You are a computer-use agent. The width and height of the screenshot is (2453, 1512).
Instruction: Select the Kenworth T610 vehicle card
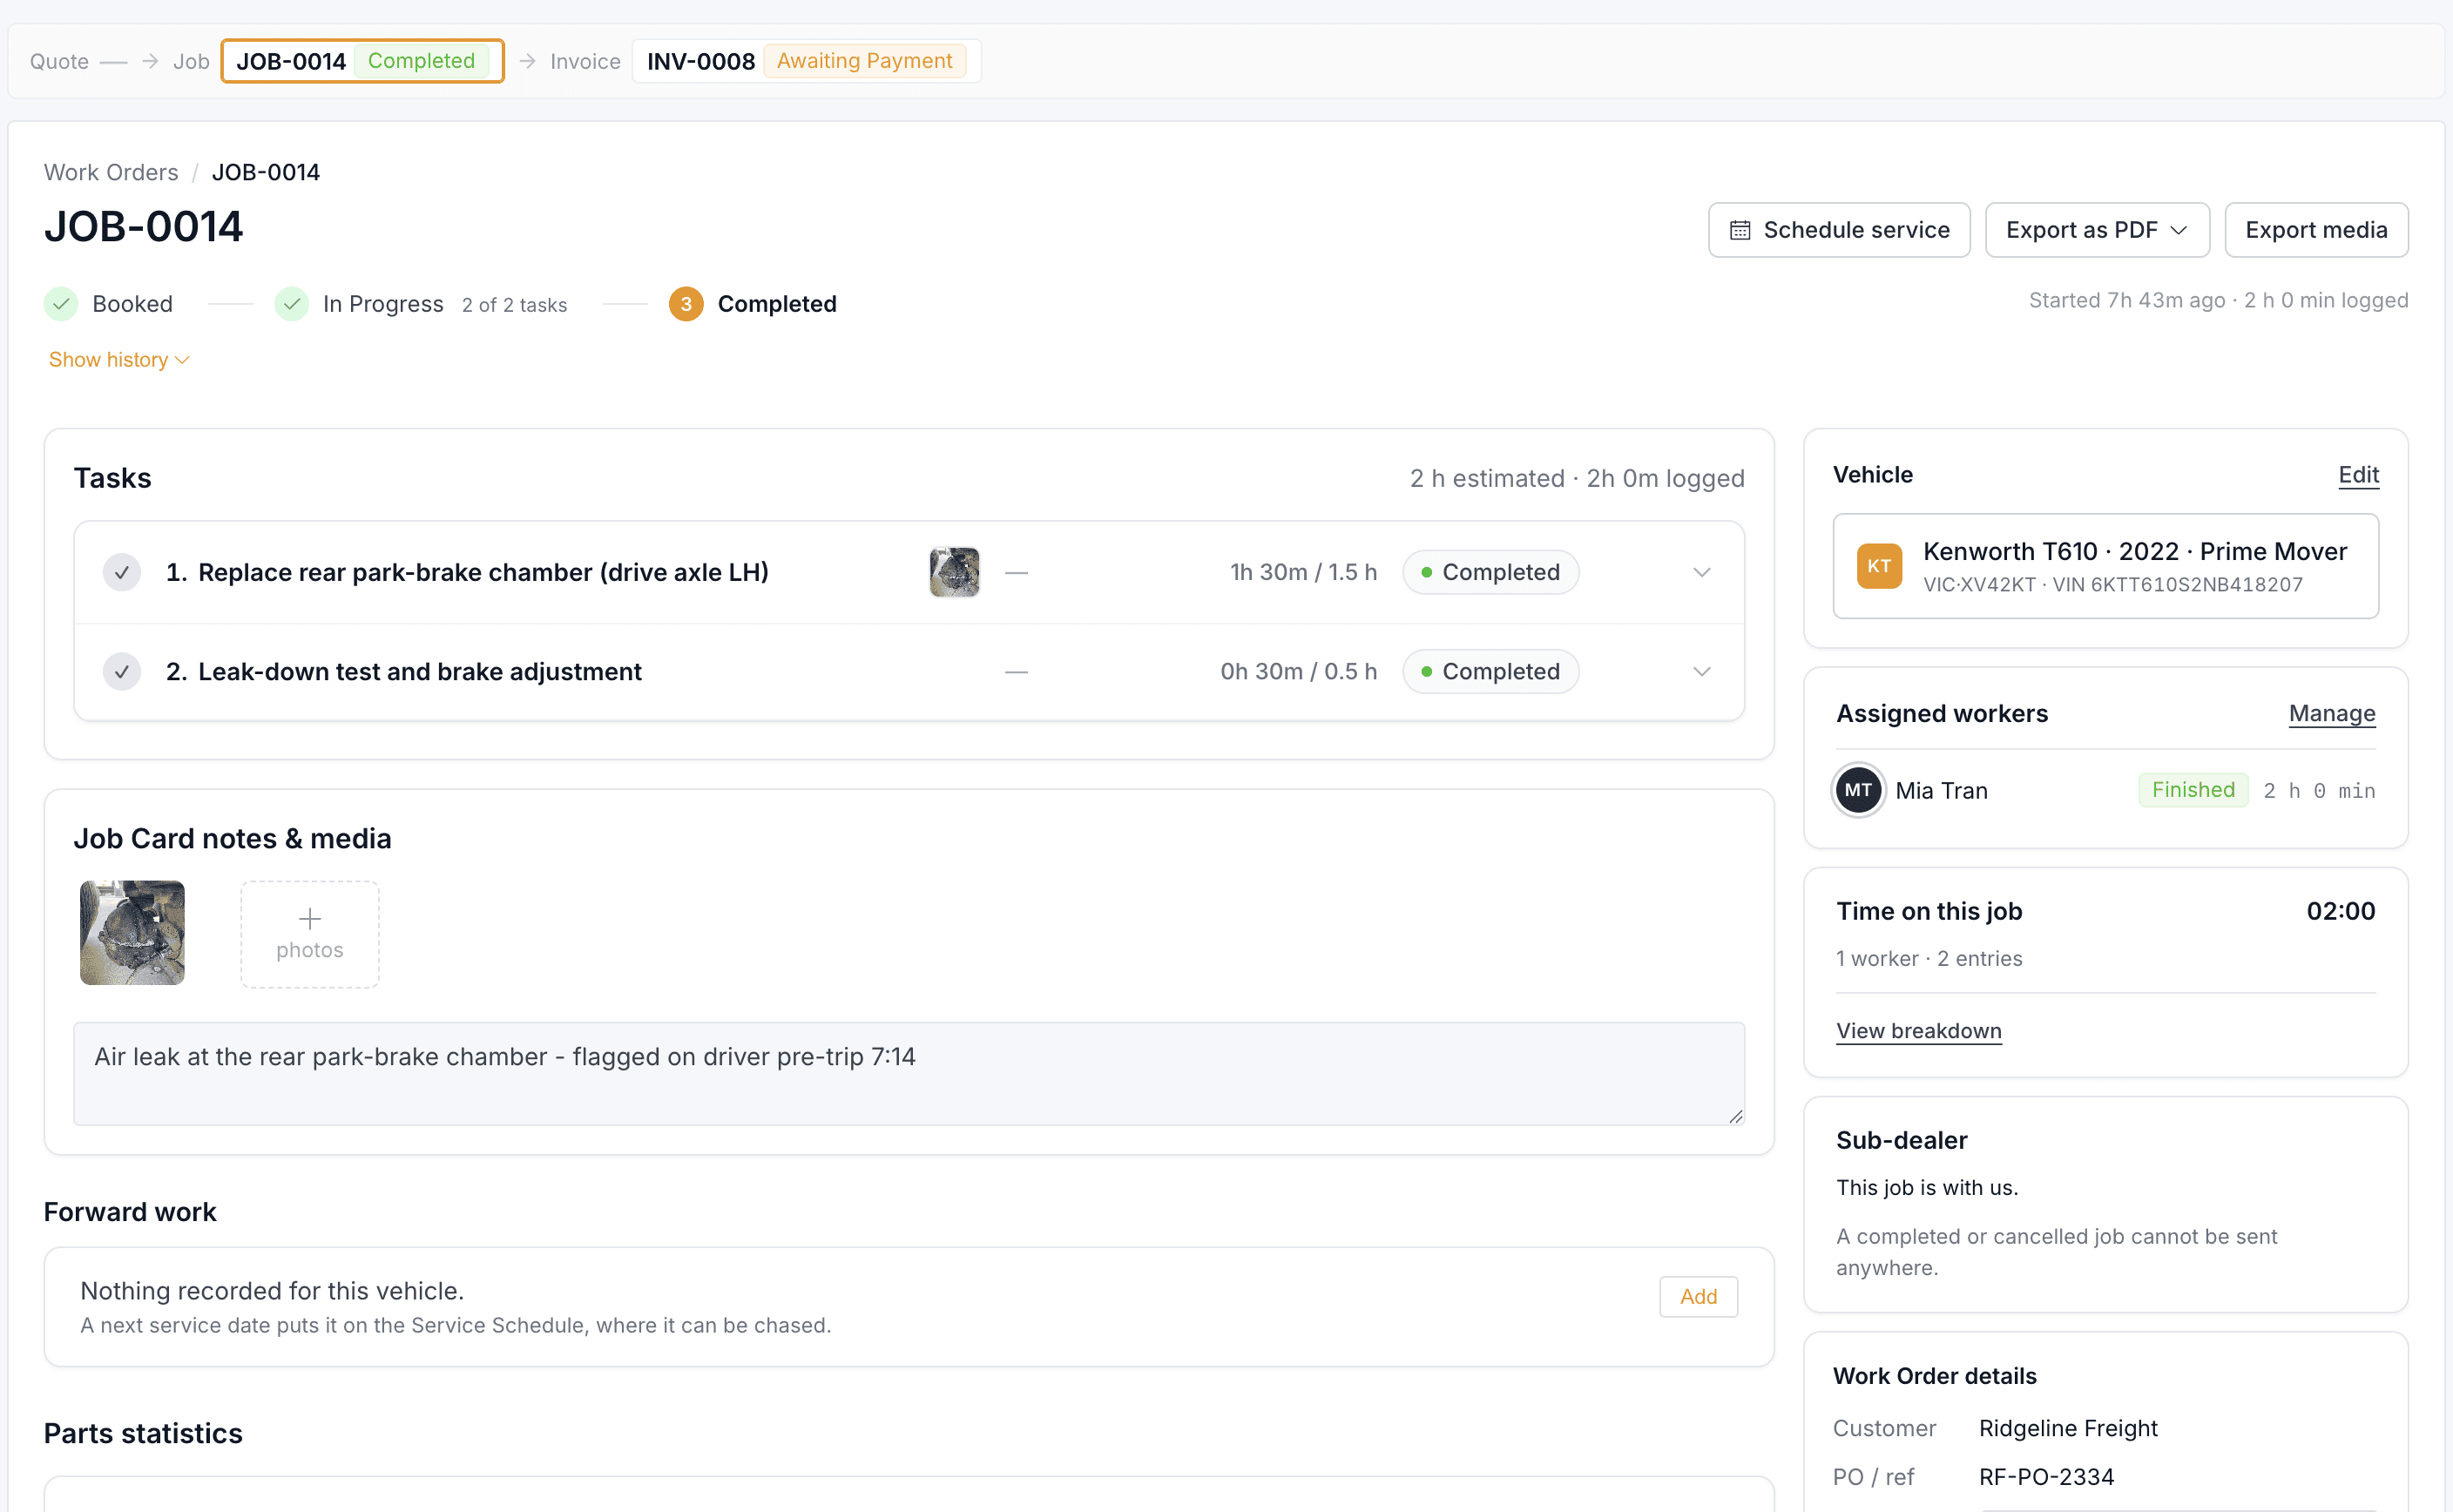(2105, 566)
